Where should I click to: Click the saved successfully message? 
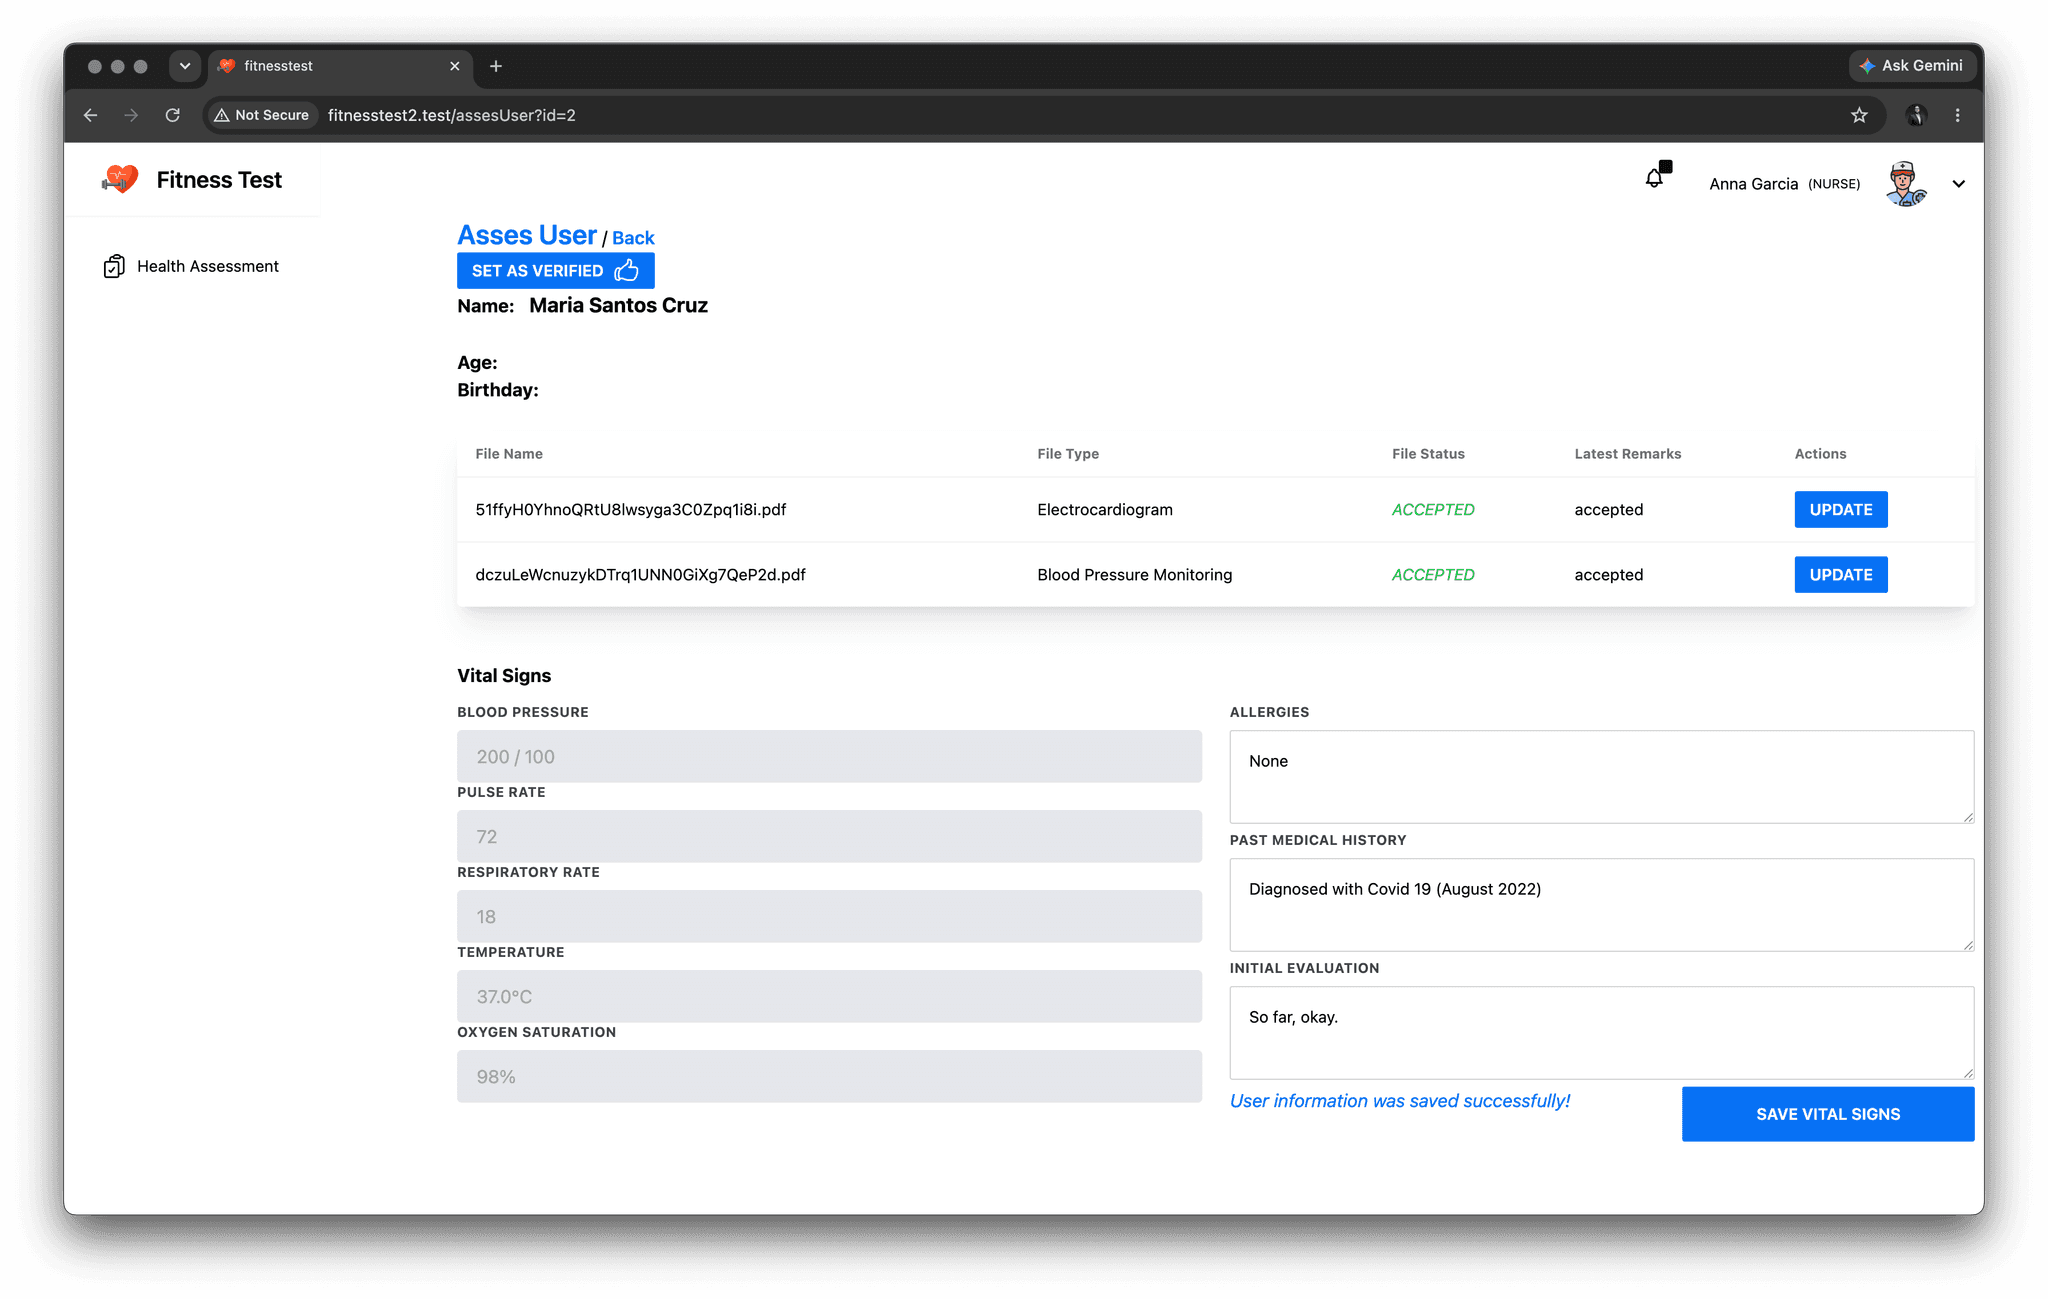1399,1100
